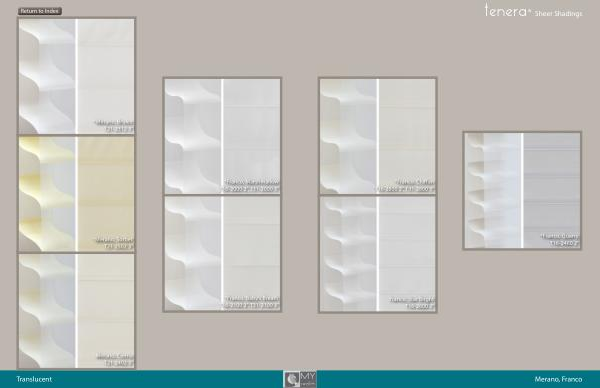Open the white Merano swatch above yellow one
600x388 pixels.
pos(77,76)
